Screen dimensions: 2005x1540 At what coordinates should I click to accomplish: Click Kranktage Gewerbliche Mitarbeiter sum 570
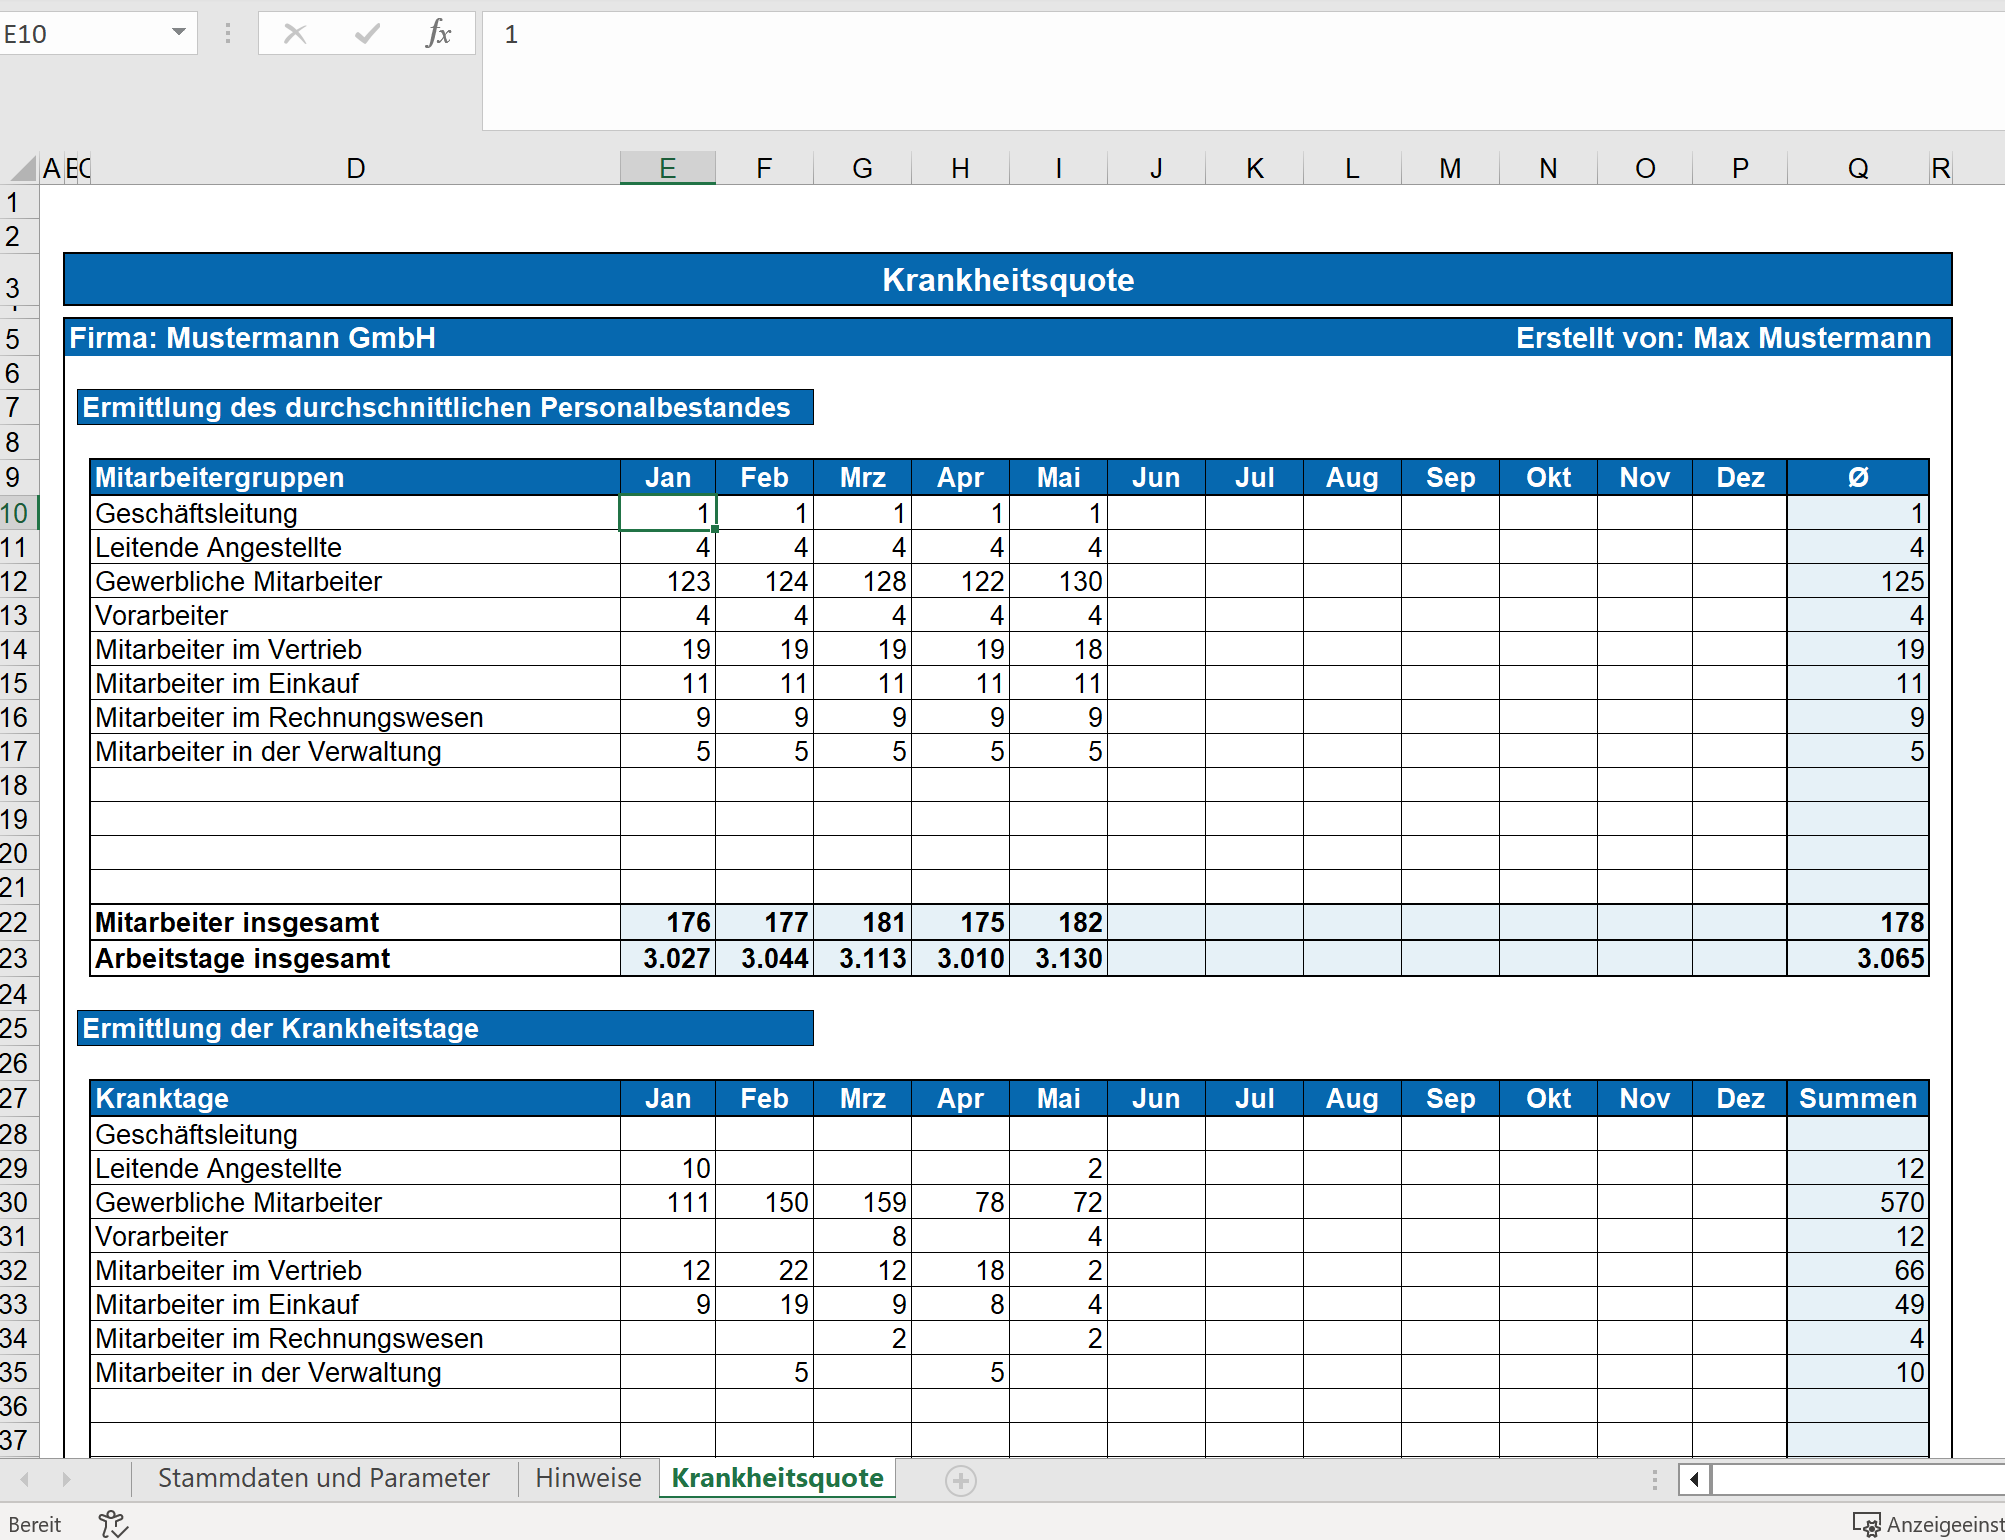point(1858,1202)
